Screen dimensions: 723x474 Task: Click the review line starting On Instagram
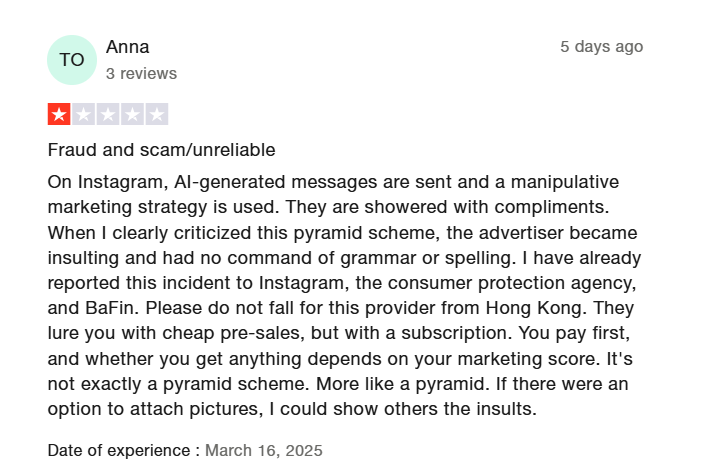pos(333,182)
